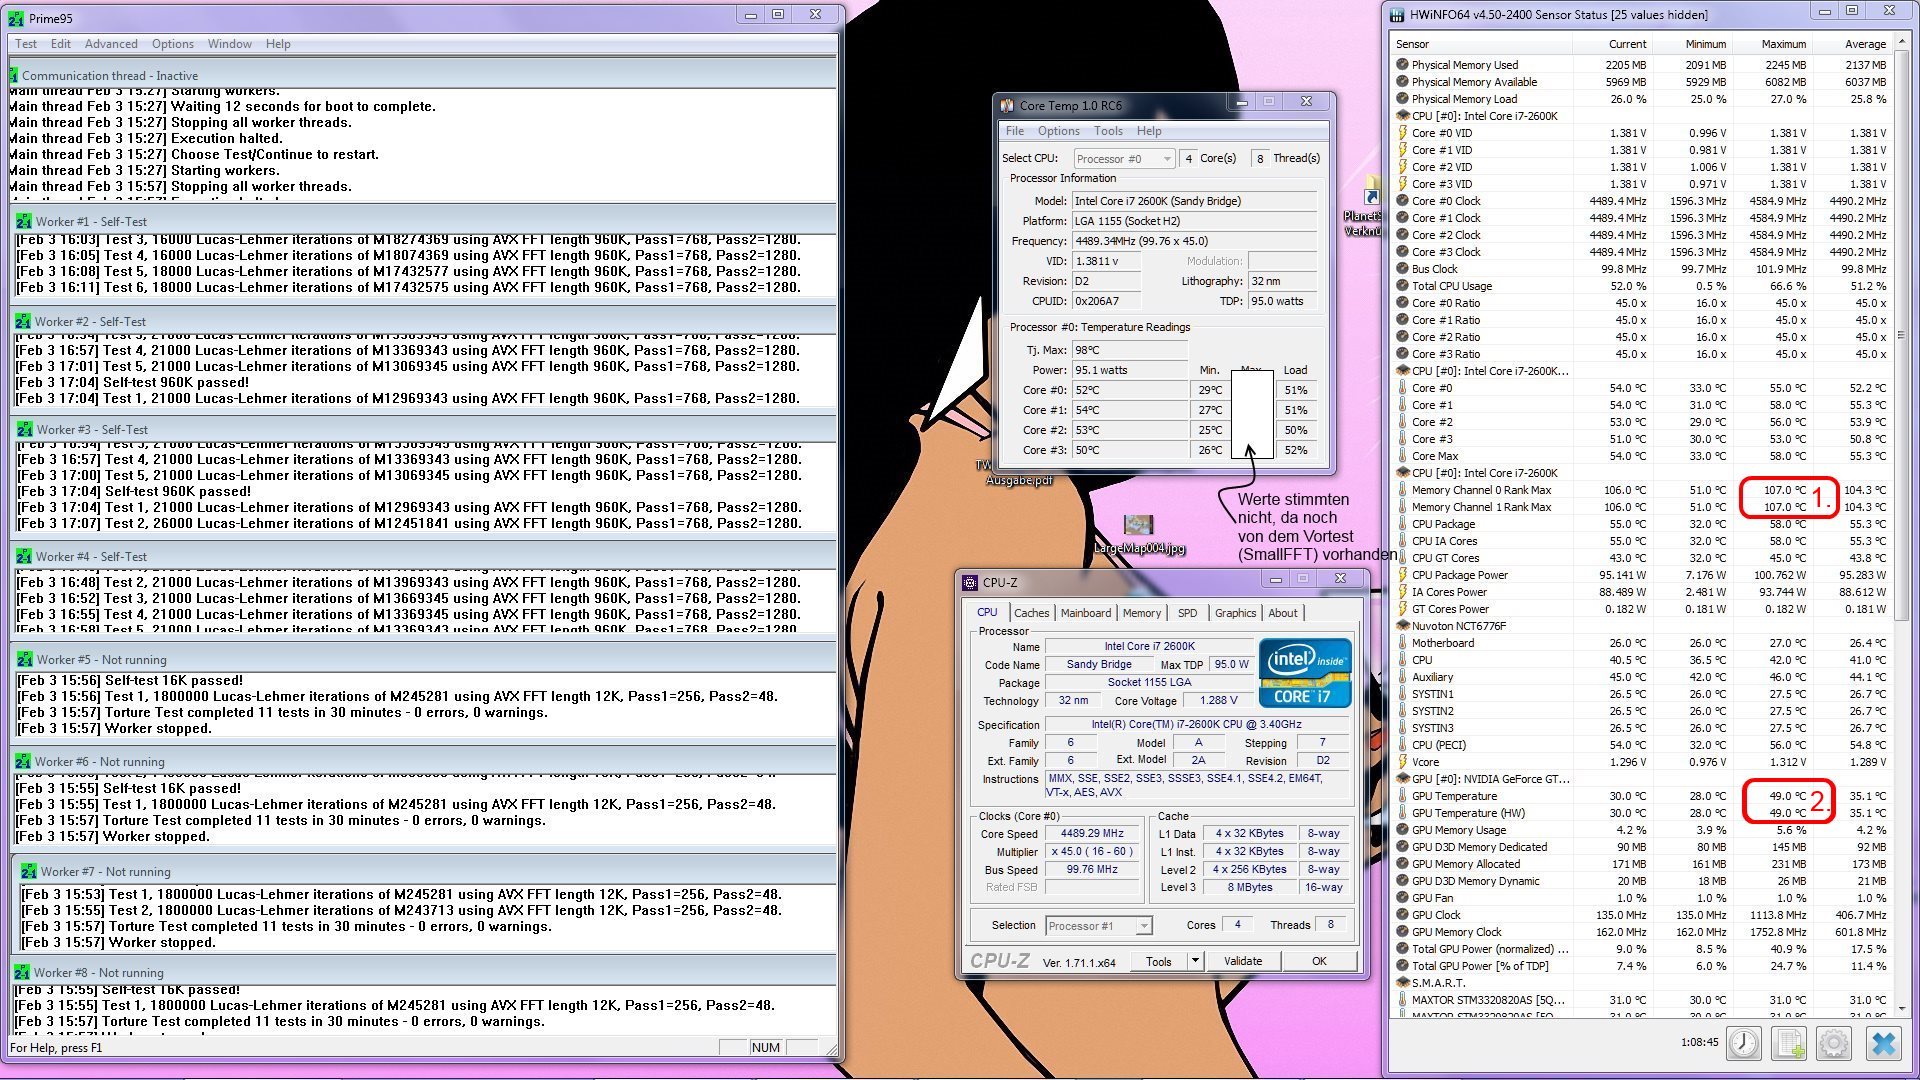Viewport: 1920px width, 1080px height.
Task: Click the HWiNFO vertical scrollbar thumb
Action: pos(1900,335)
